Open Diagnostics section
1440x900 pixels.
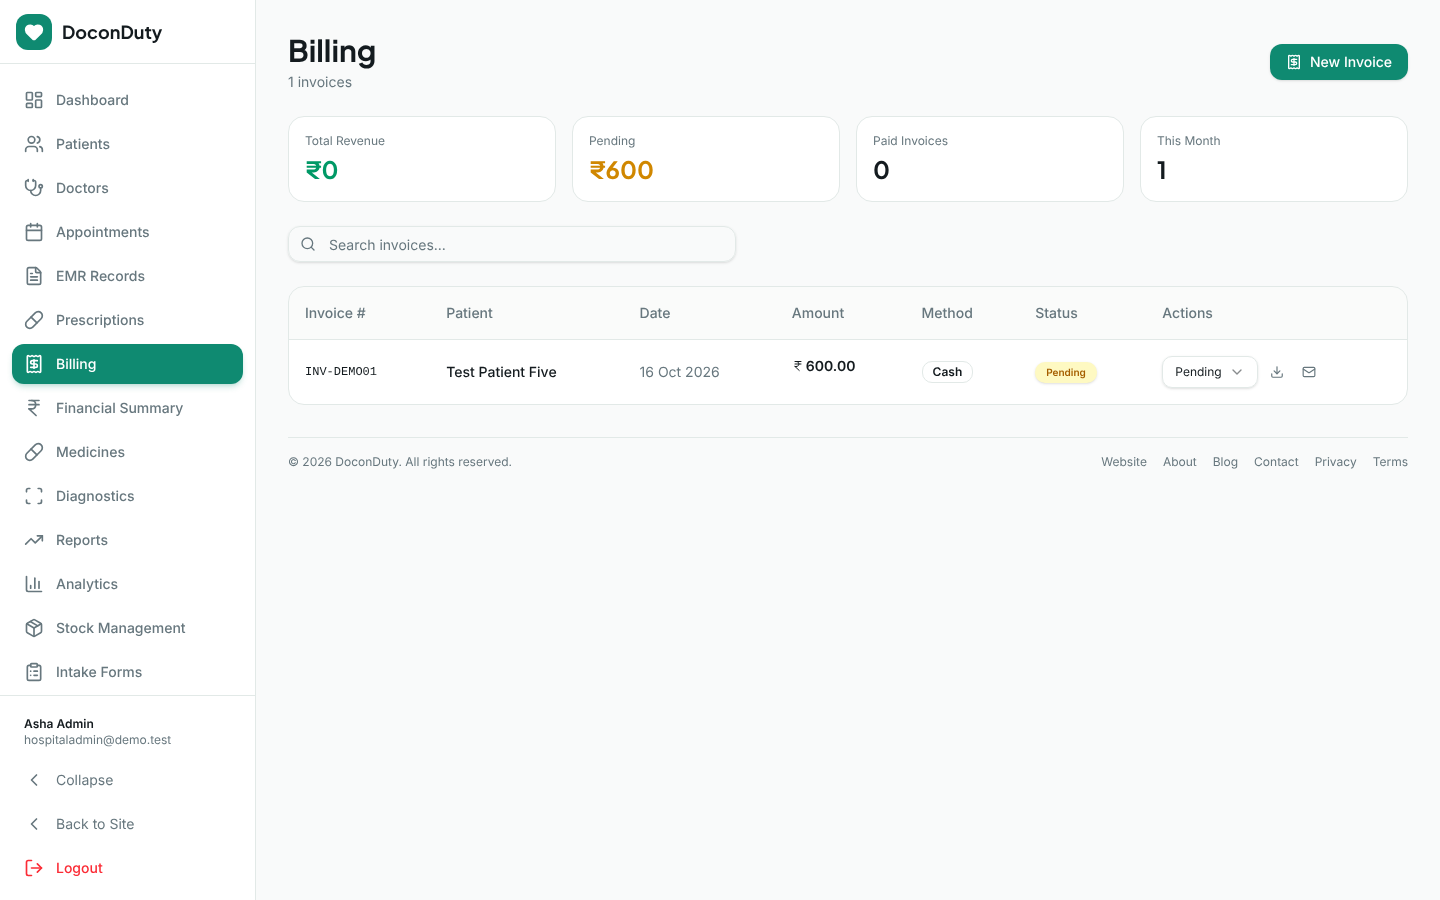pyautogui.click(x=127, y=496)
